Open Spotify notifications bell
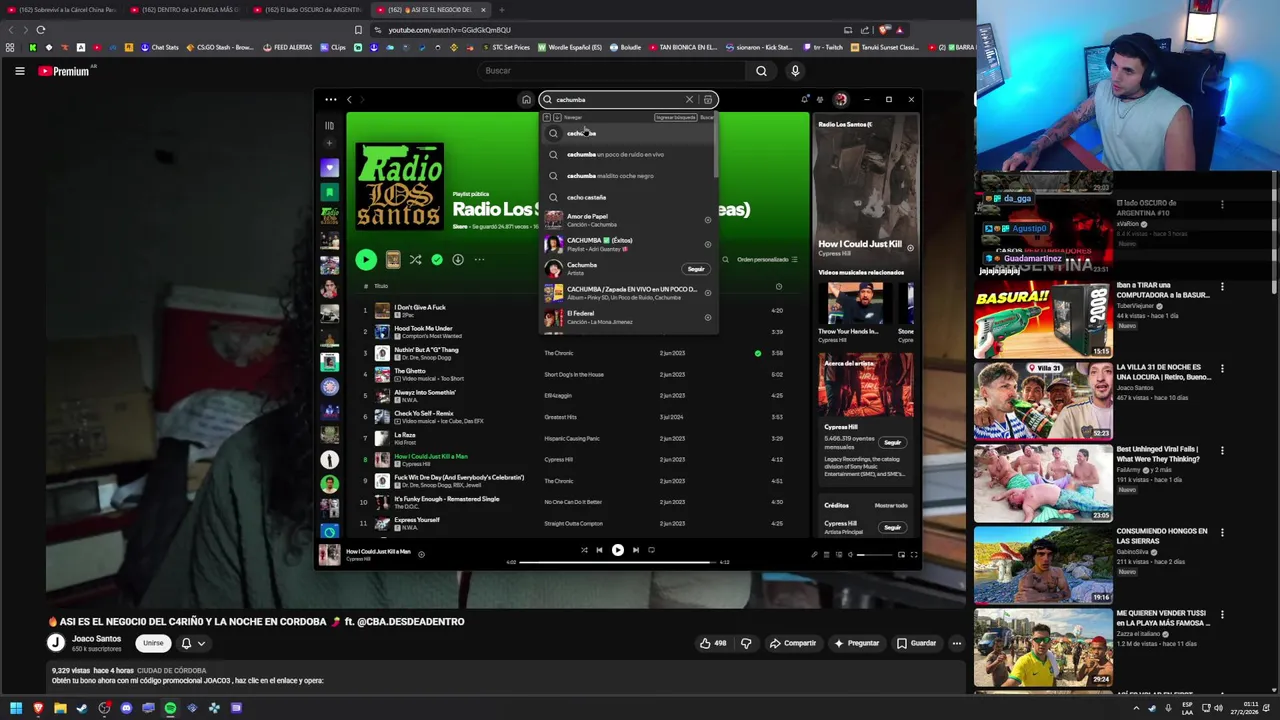 804,99
